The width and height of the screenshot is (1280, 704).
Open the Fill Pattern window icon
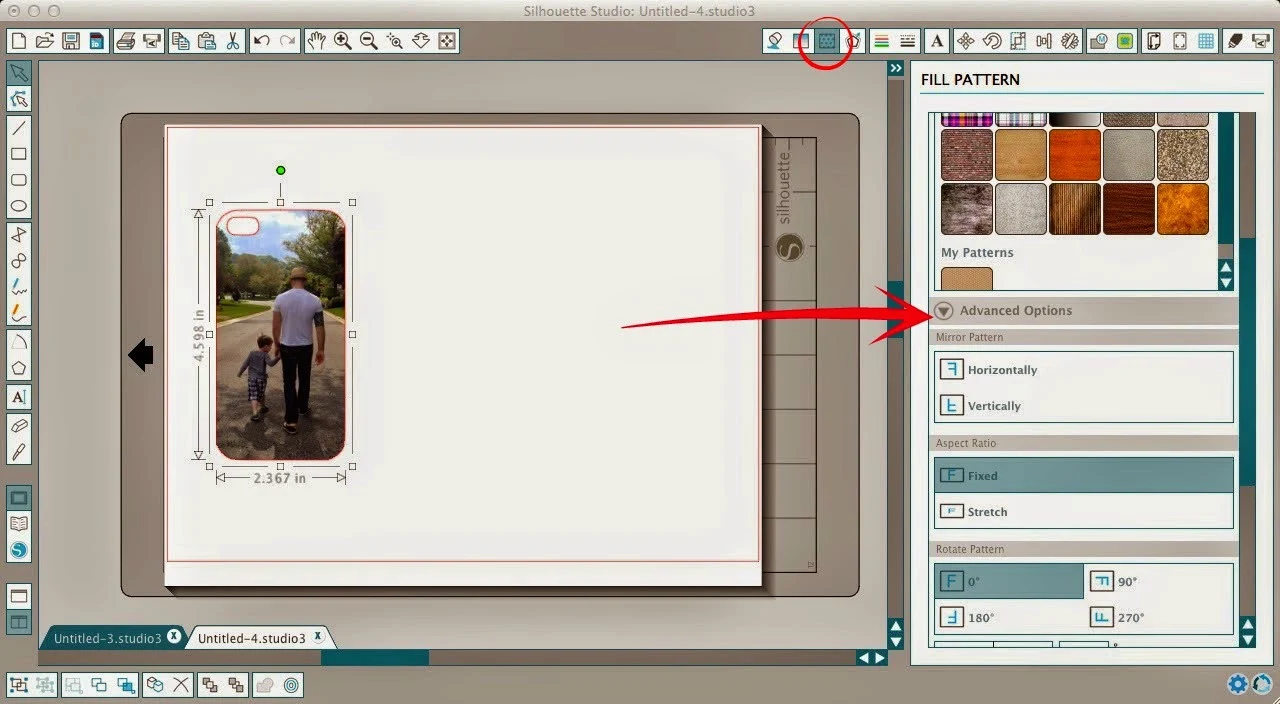pos(826,41)
